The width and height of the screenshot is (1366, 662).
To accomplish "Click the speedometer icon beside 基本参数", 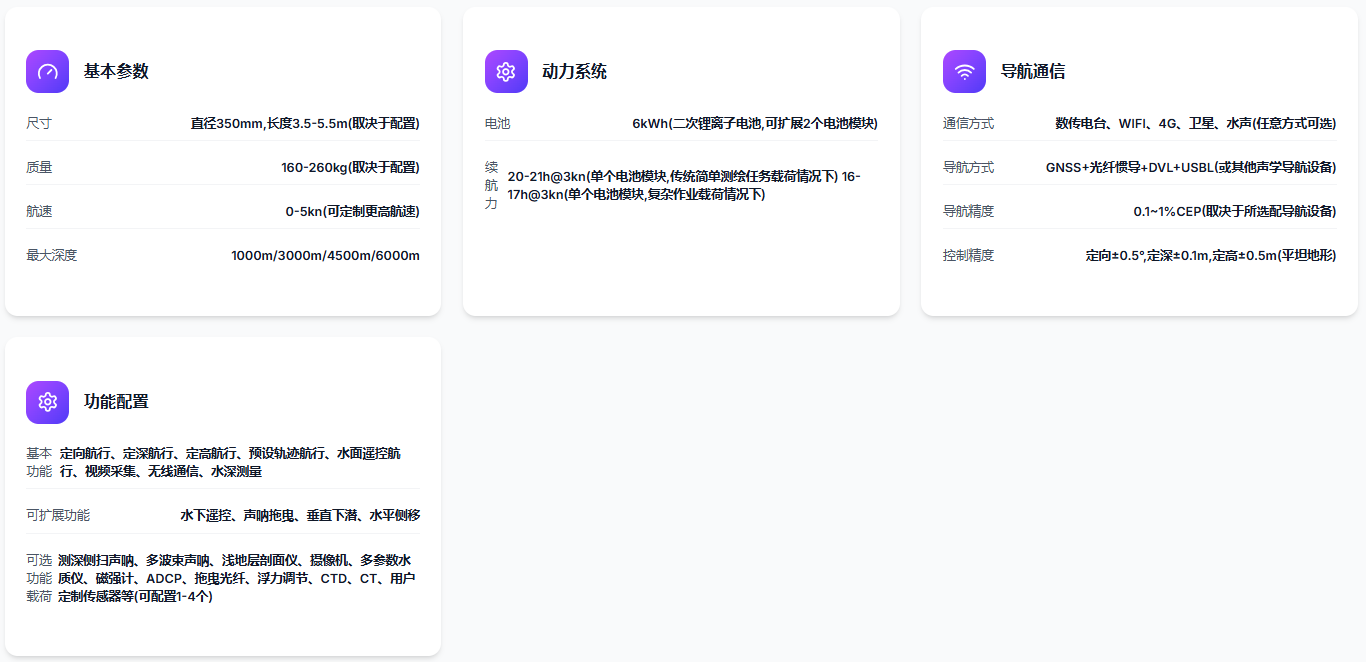I will (x=47, y=72).
